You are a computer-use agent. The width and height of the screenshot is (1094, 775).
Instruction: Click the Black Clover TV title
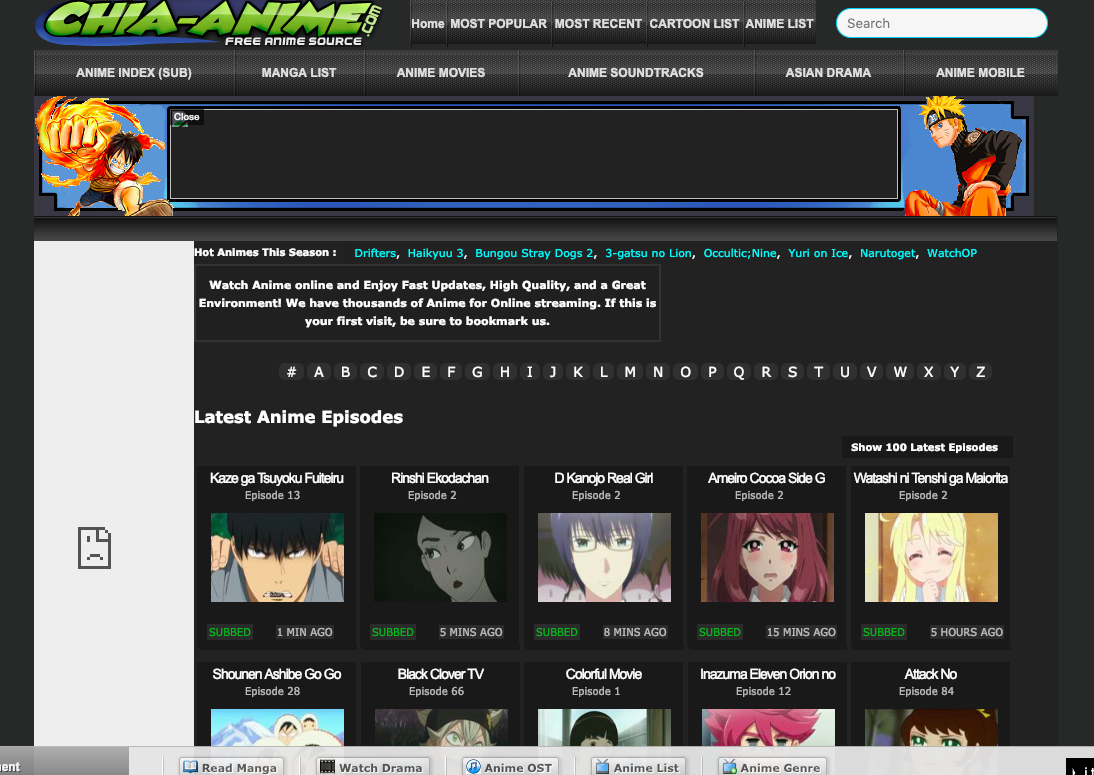[440, 675]
